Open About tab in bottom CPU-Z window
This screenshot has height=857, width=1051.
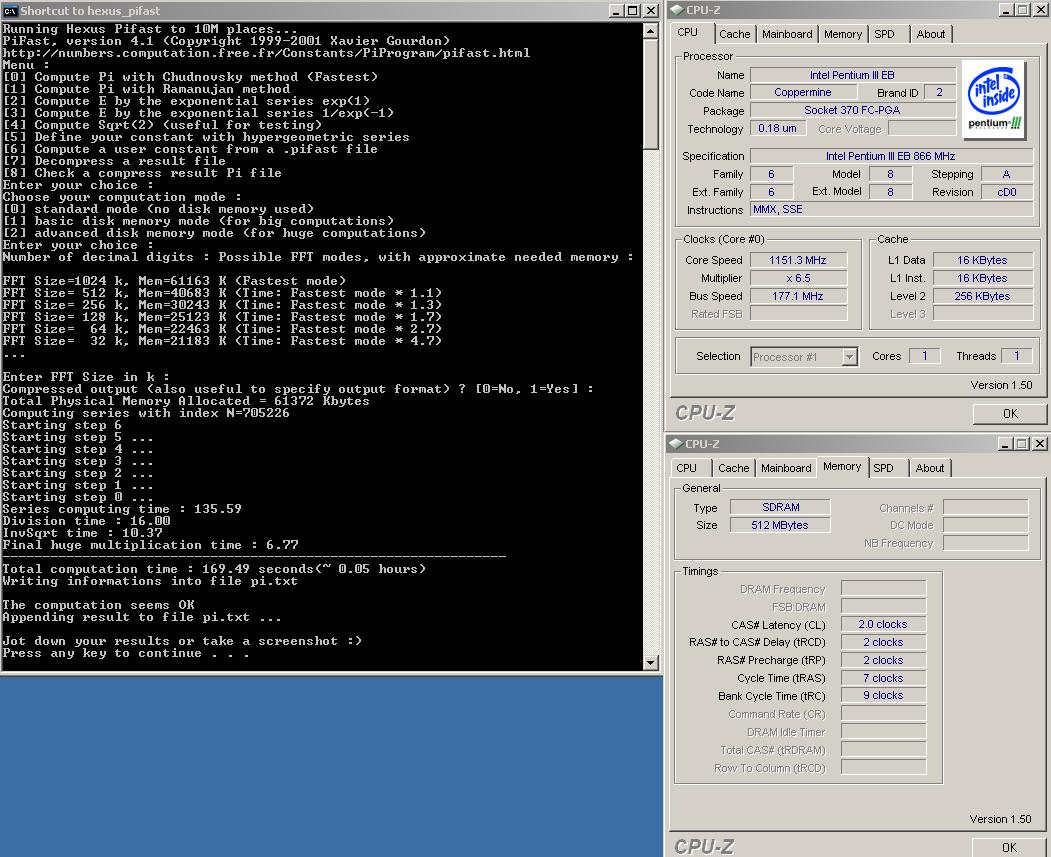pyautogui.click(x=930, y=468)
